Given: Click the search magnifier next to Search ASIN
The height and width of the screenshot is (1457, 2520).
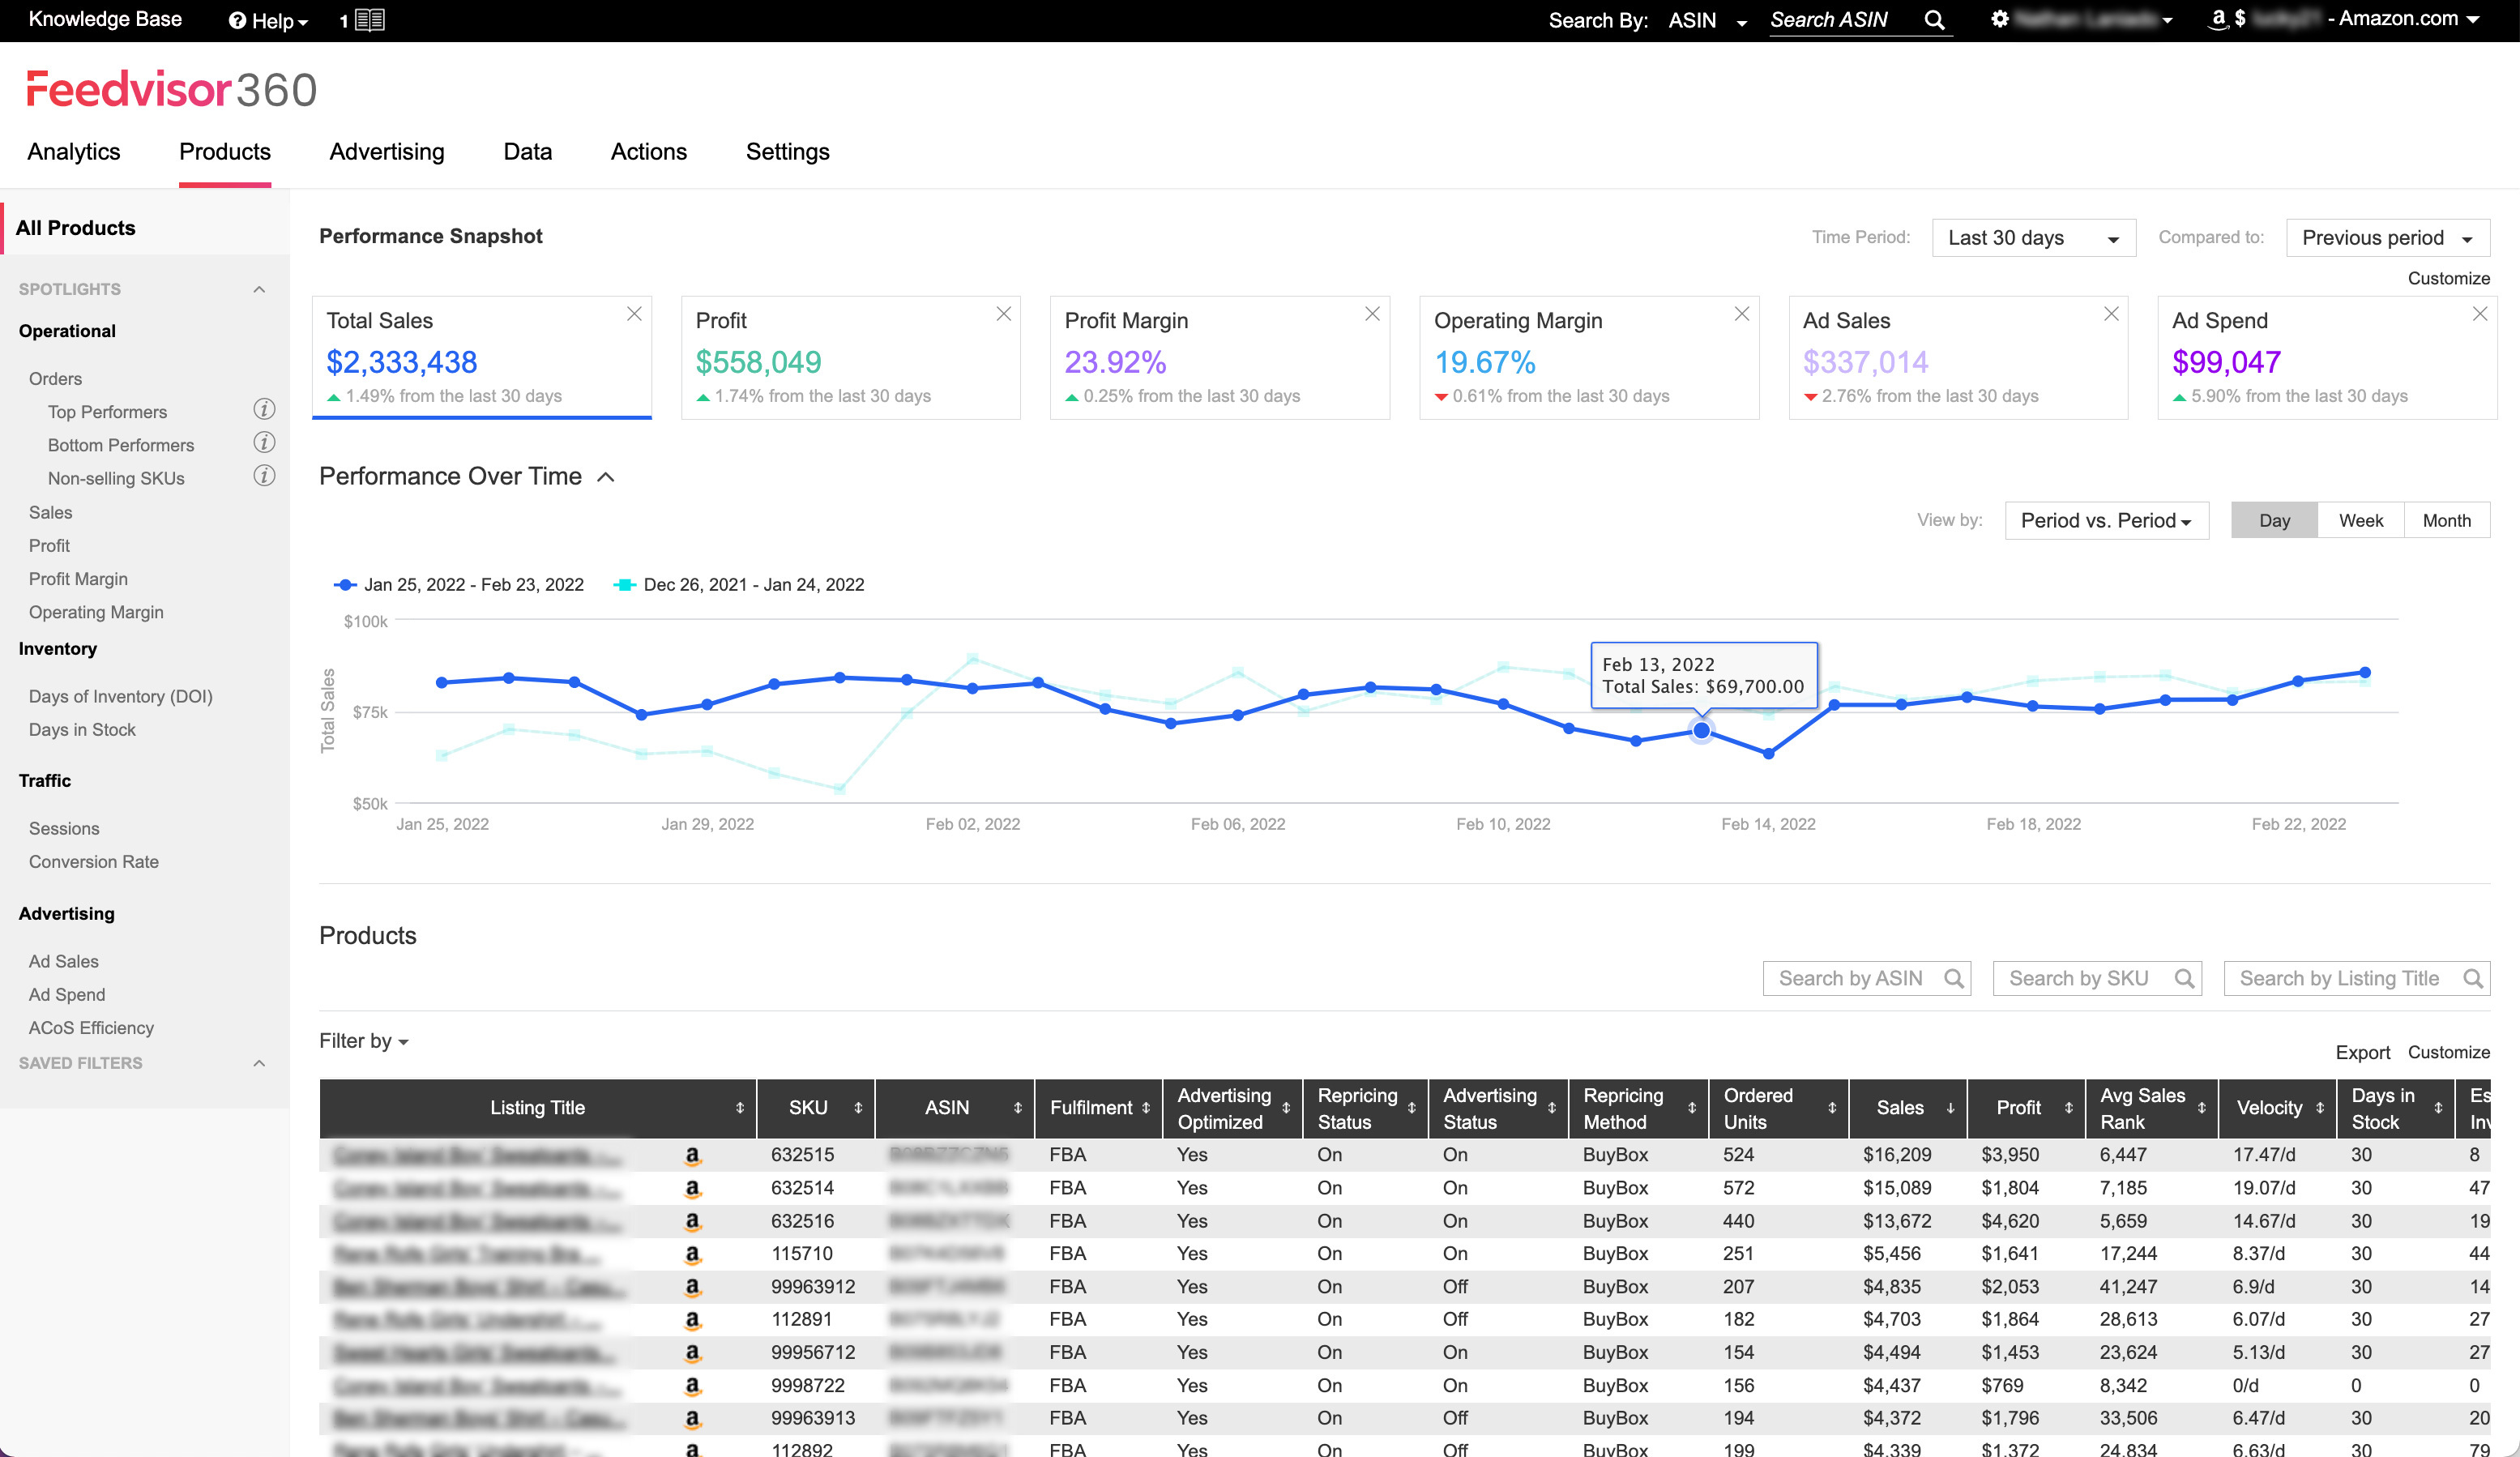Looking at the screenshot, I should coord(1935,19).
